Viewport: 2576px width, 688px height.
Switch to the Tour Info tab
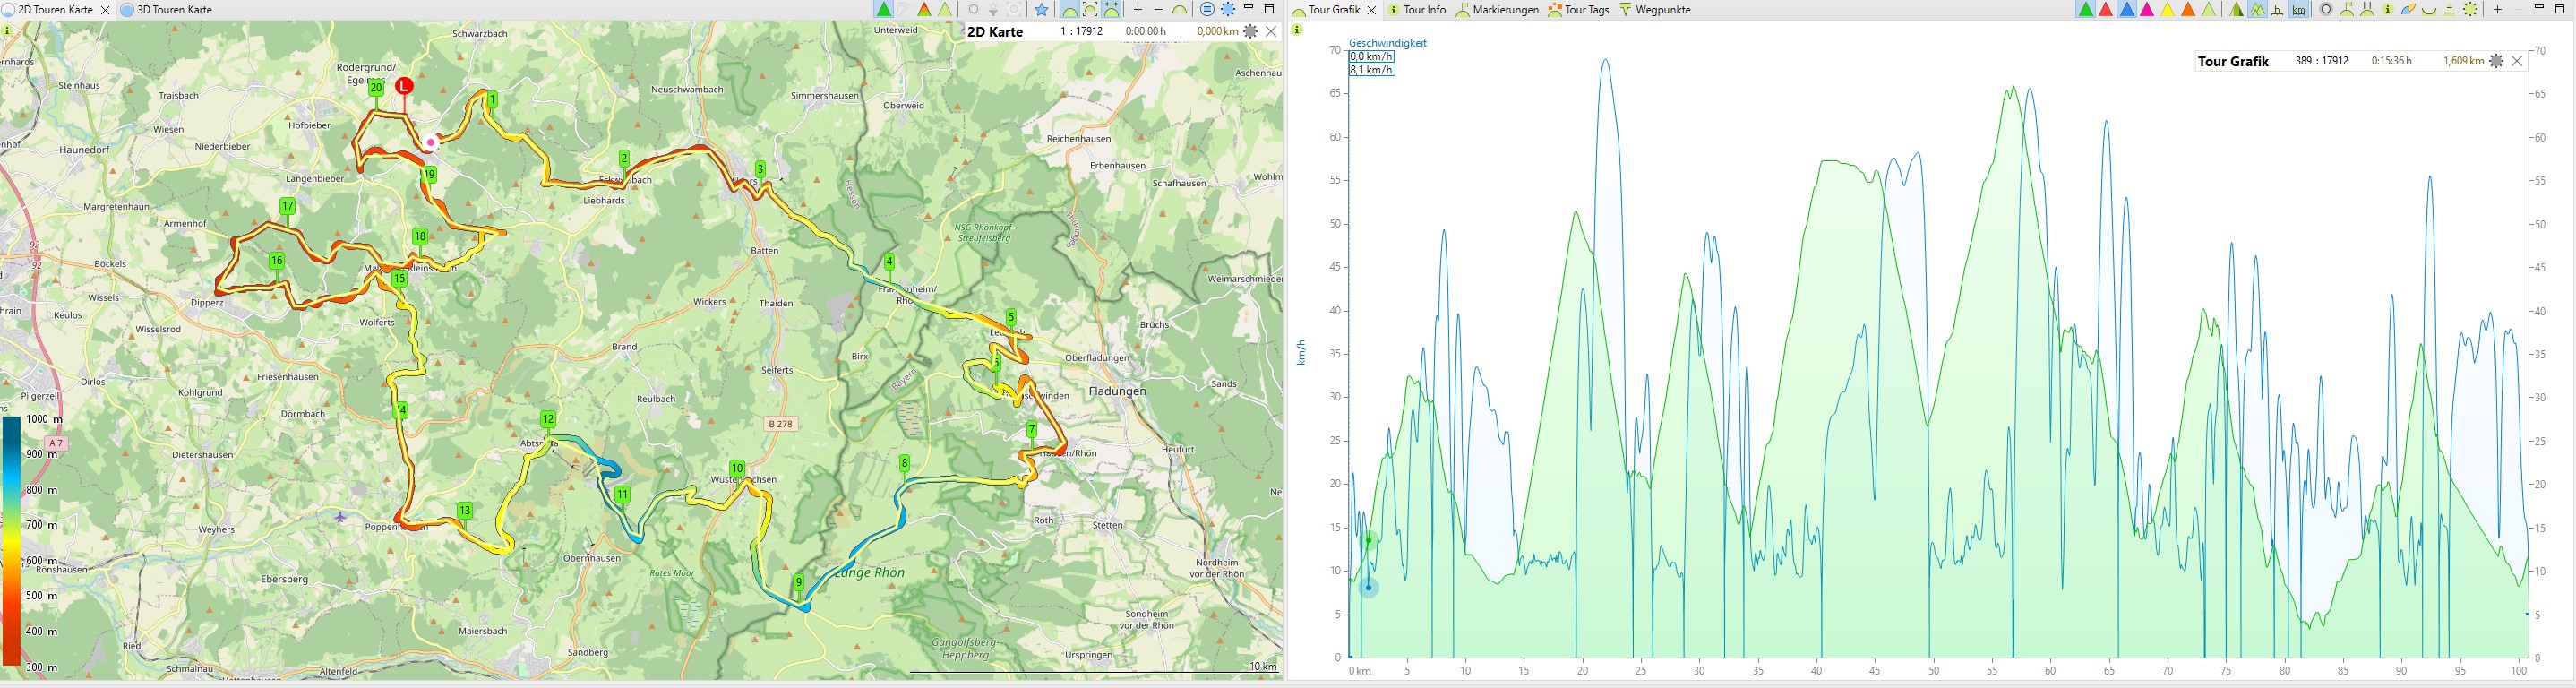pos(1417,10)
